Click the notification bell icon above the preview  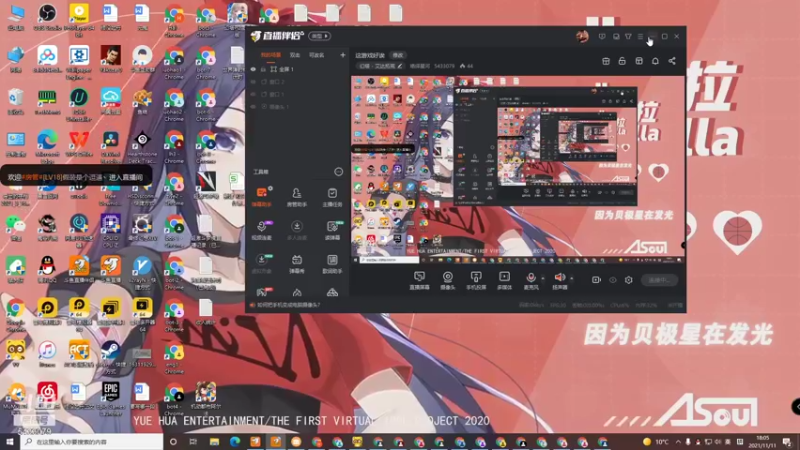pyautogui.click(x=655, y=61)
